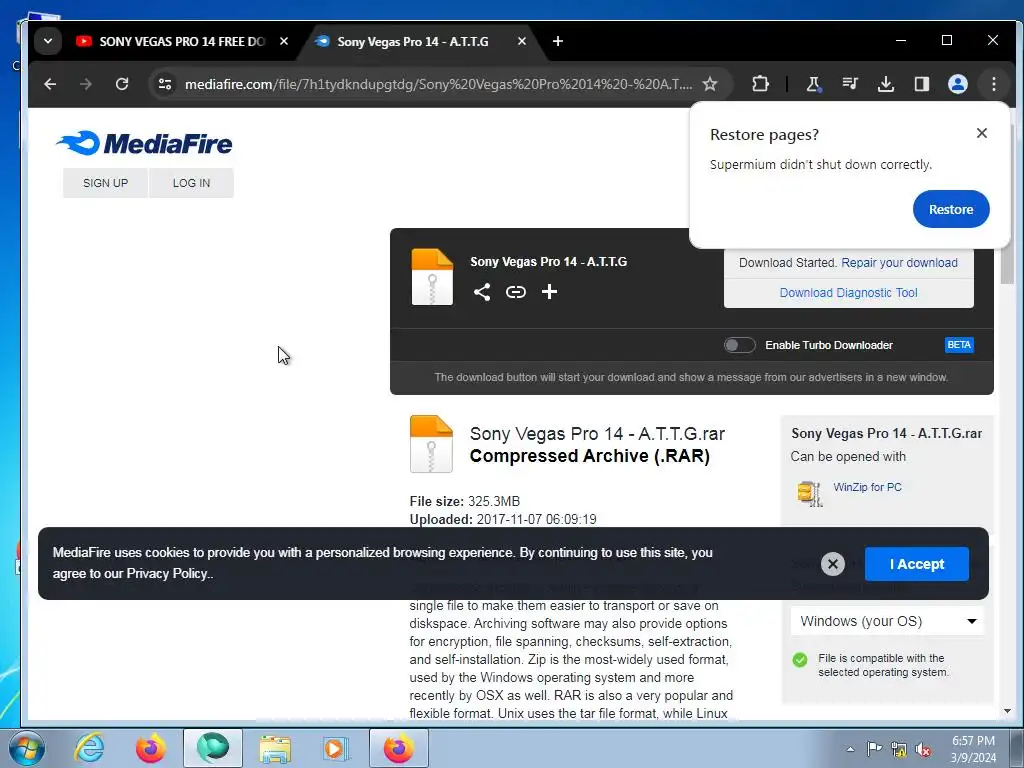The width and height of the screenshot is (1024, 768).
Task: Click the RAR file icon beside Compressed Archive
Action: click(x=431, y=444)
